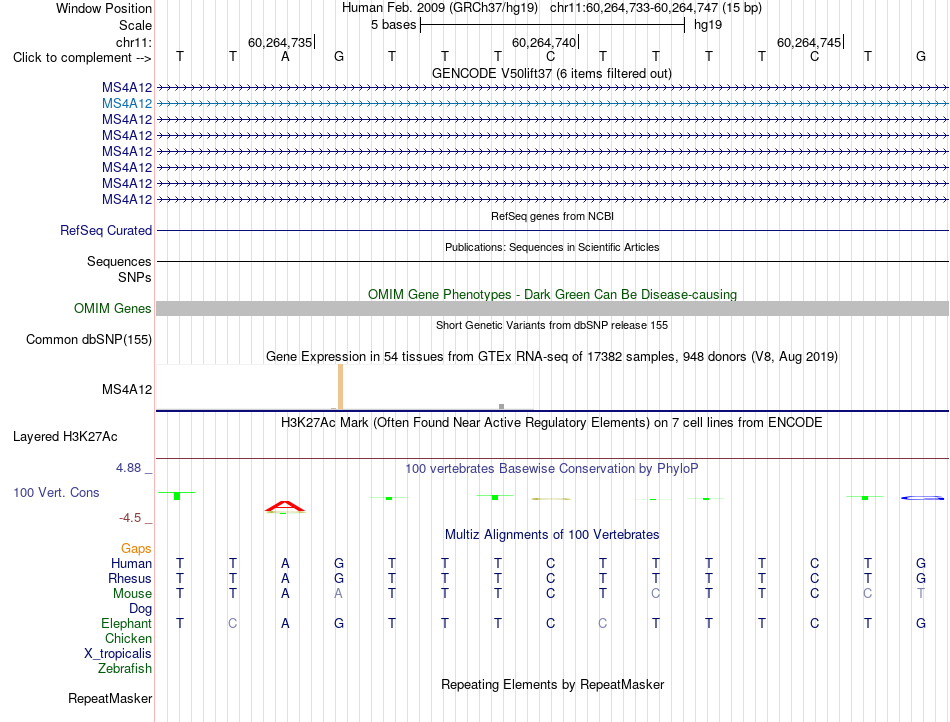Click the Dog species label
This screenshot has height=722, width=950.
click(x=140, y=609)
